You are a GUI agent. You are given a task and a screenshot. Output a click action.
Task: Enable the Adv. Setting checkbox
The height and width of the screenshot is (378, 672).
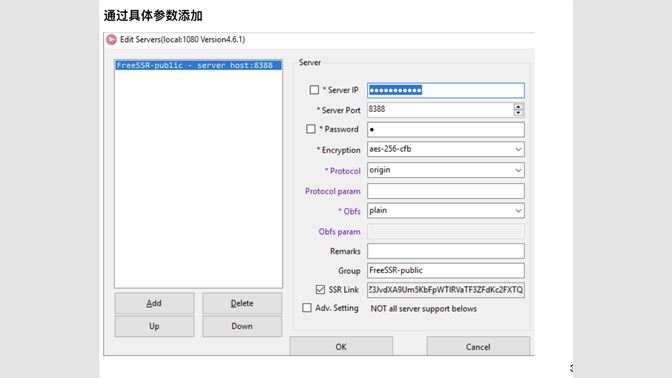307,308
